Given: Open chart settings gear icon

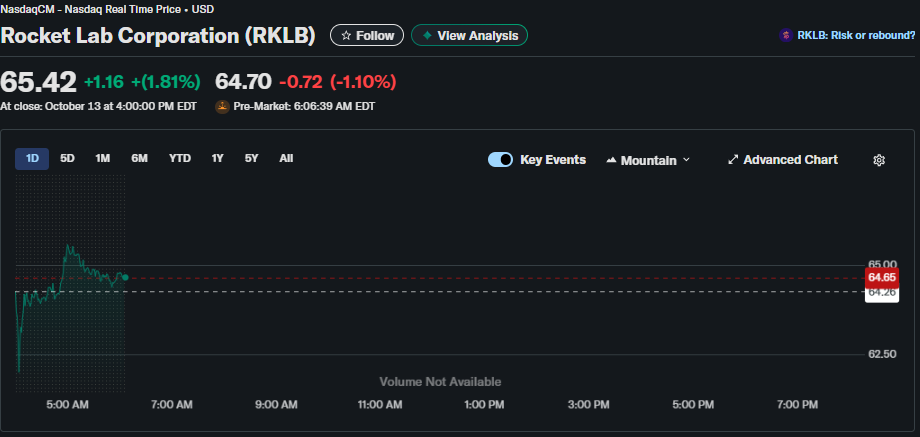Looking at the screenshot, I should point(879,160).
